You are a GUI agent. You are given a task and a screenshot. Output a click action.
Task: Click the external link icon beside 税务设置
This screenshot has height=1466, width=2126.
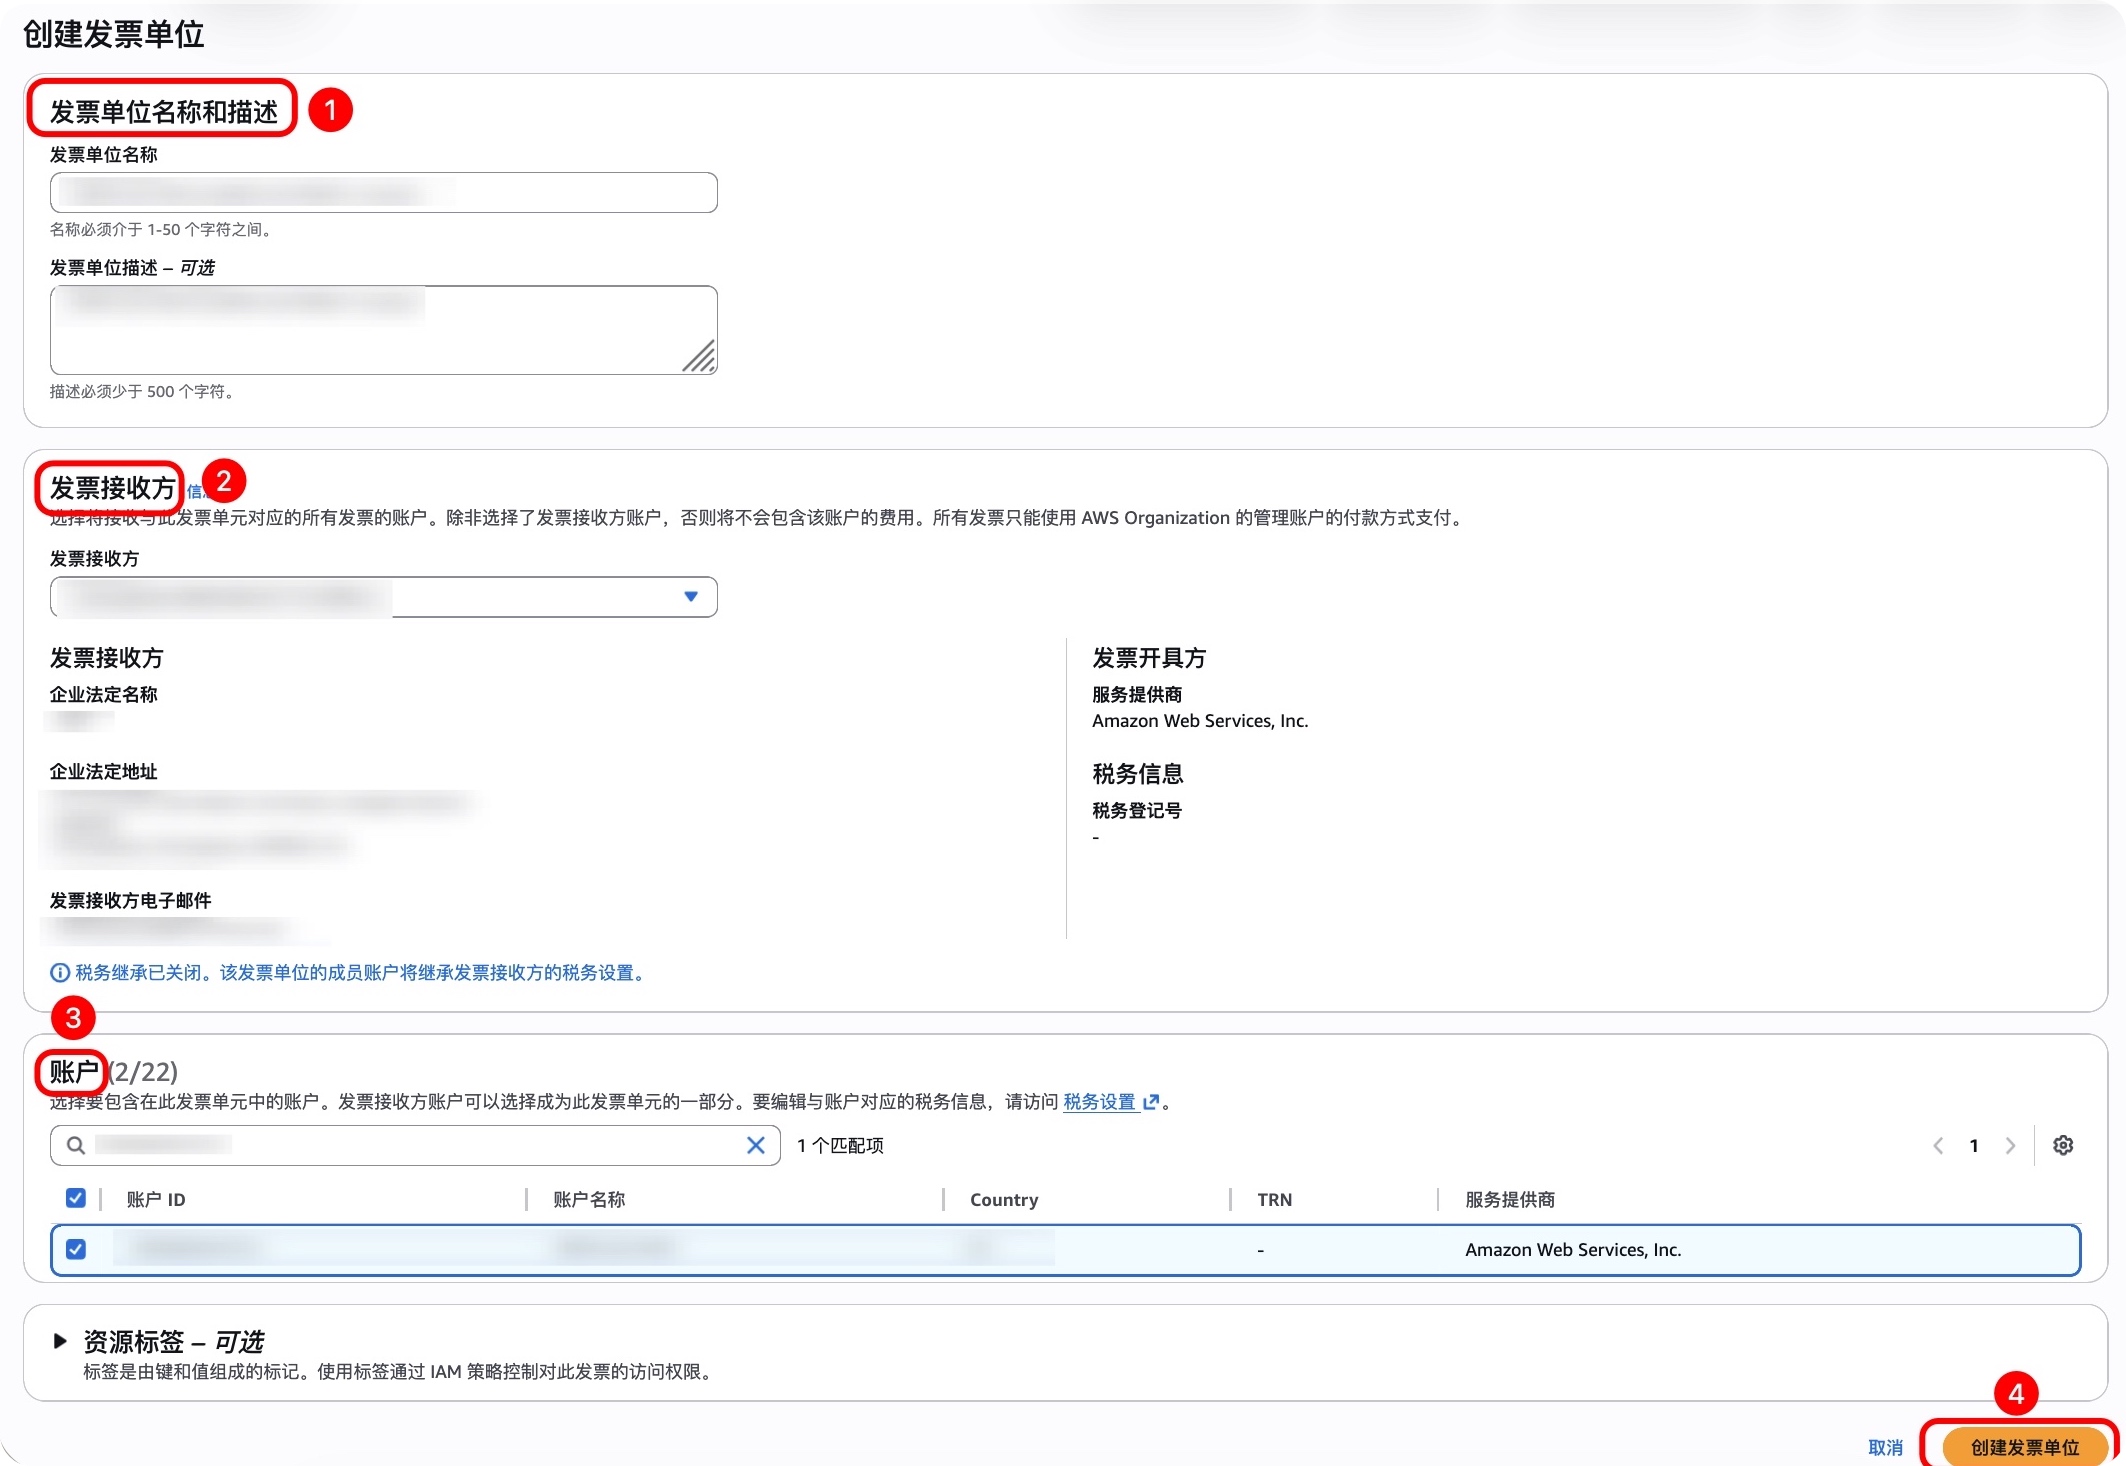tap(1151, 1102)
